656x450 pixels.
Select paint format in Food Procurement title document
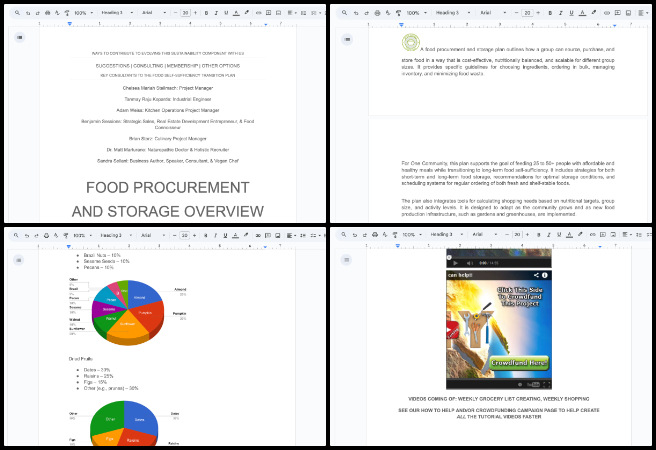pyautogui.click(x=67, y=13)
